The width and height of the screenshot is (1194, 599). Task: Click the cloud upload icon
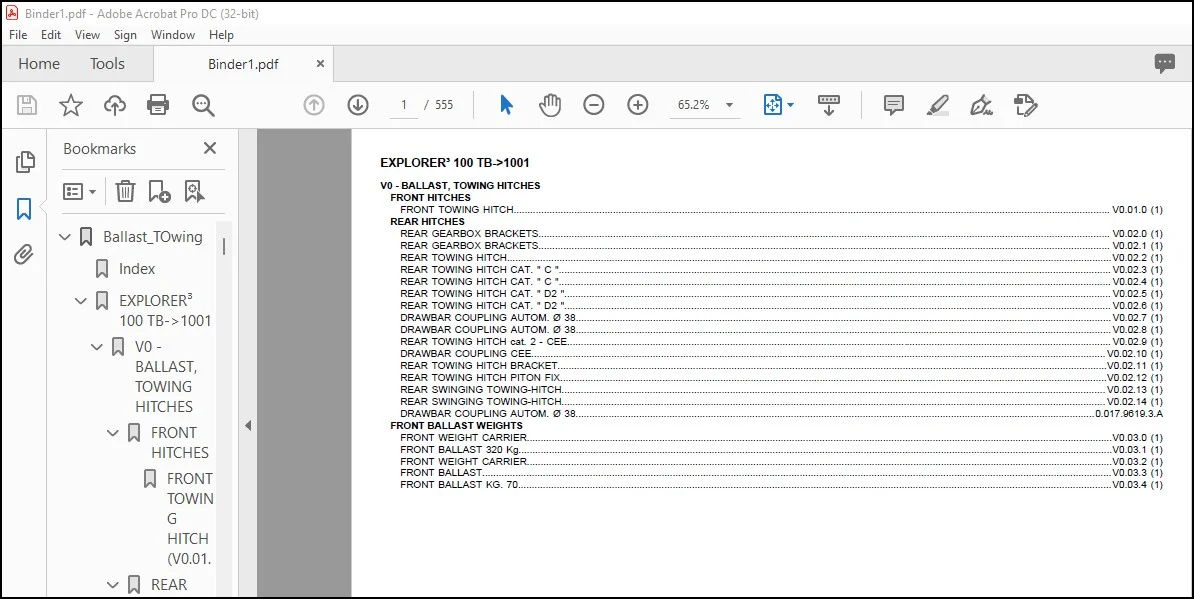tap(115, 105)
